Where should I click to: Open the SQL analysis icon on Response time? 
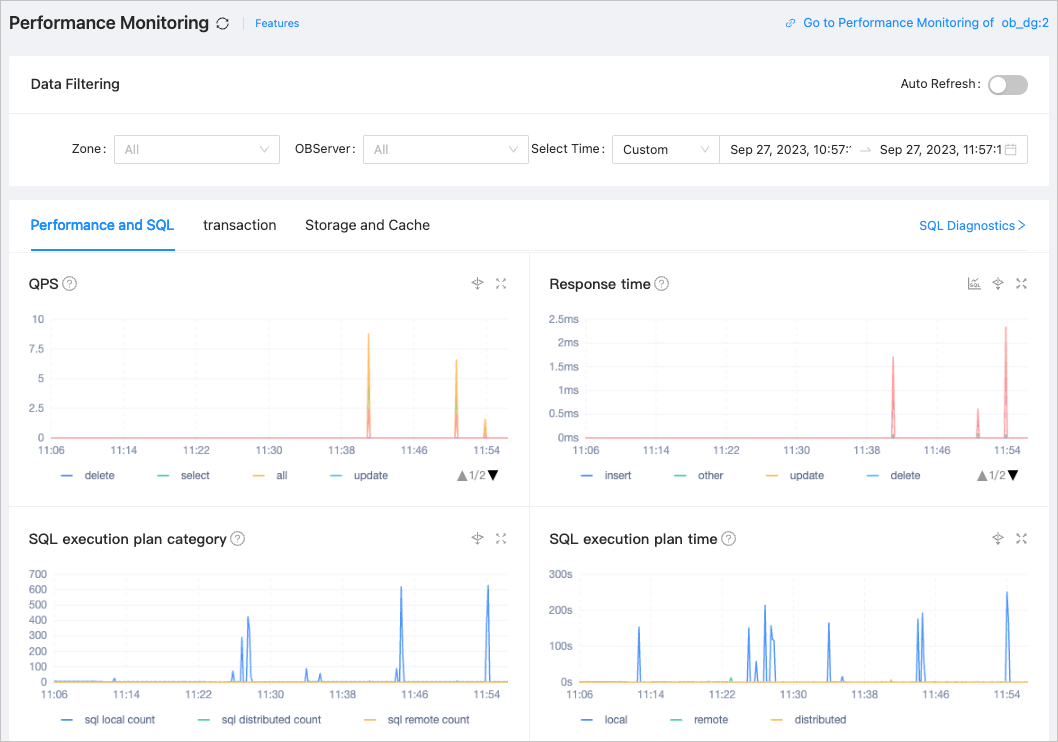[x=974, y=284]
